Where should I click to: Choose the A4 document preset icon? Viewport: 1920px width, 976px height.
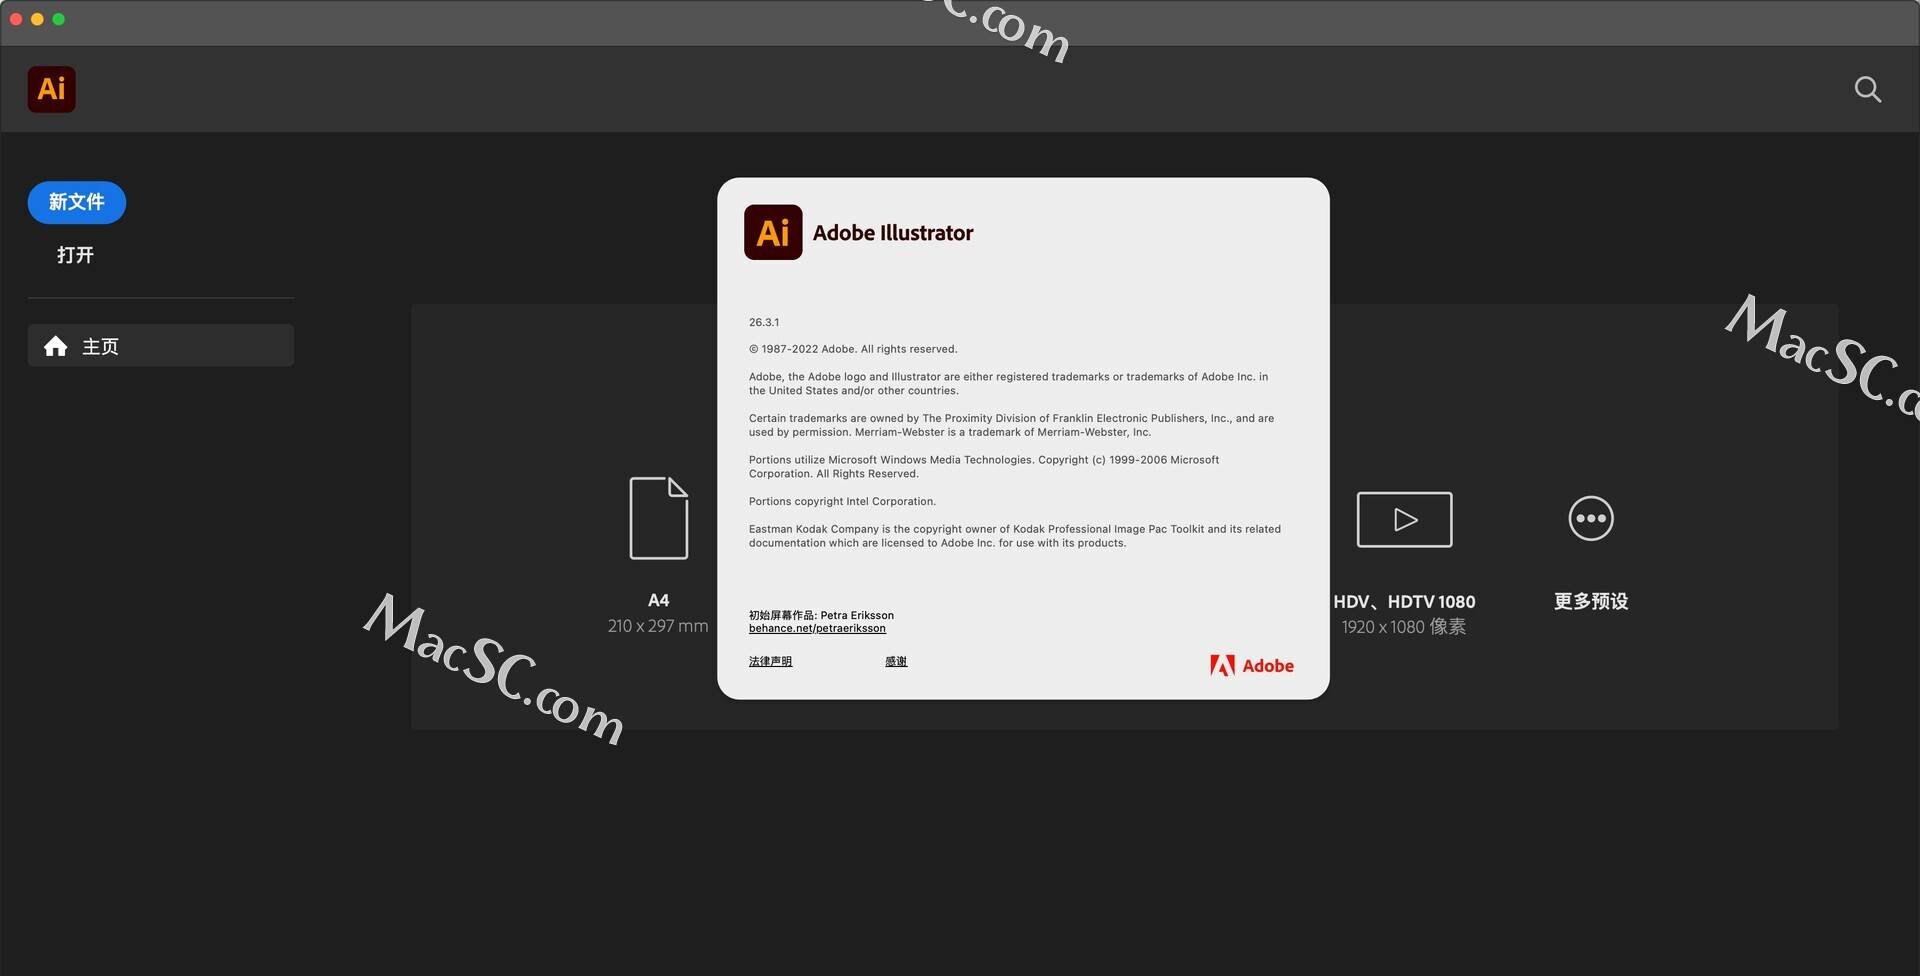[659, 518]
